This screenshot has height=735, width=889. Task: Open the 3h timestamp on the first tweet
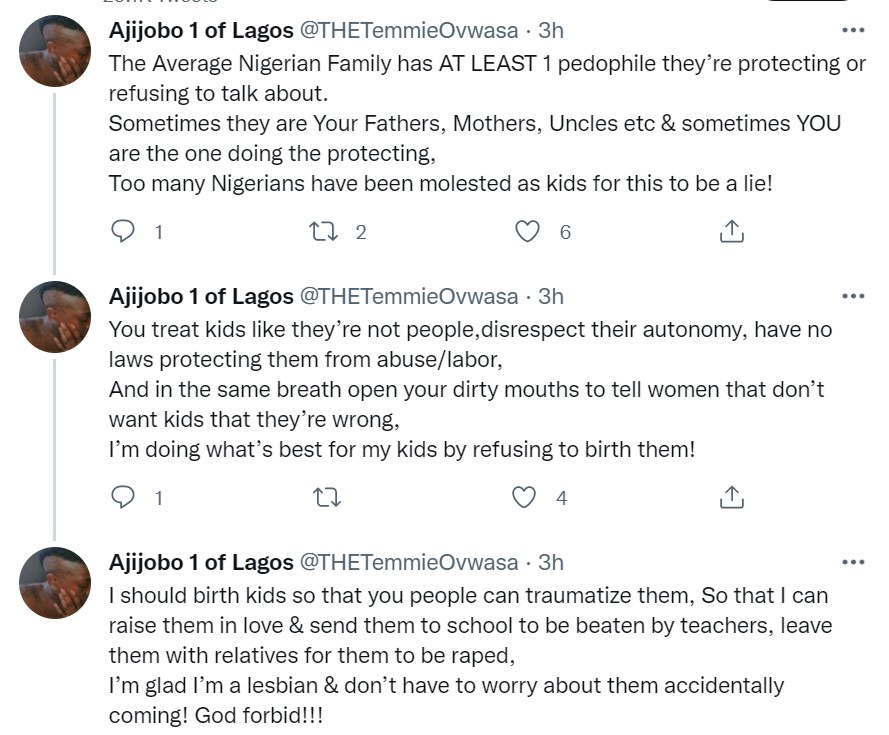click(551, 31)
